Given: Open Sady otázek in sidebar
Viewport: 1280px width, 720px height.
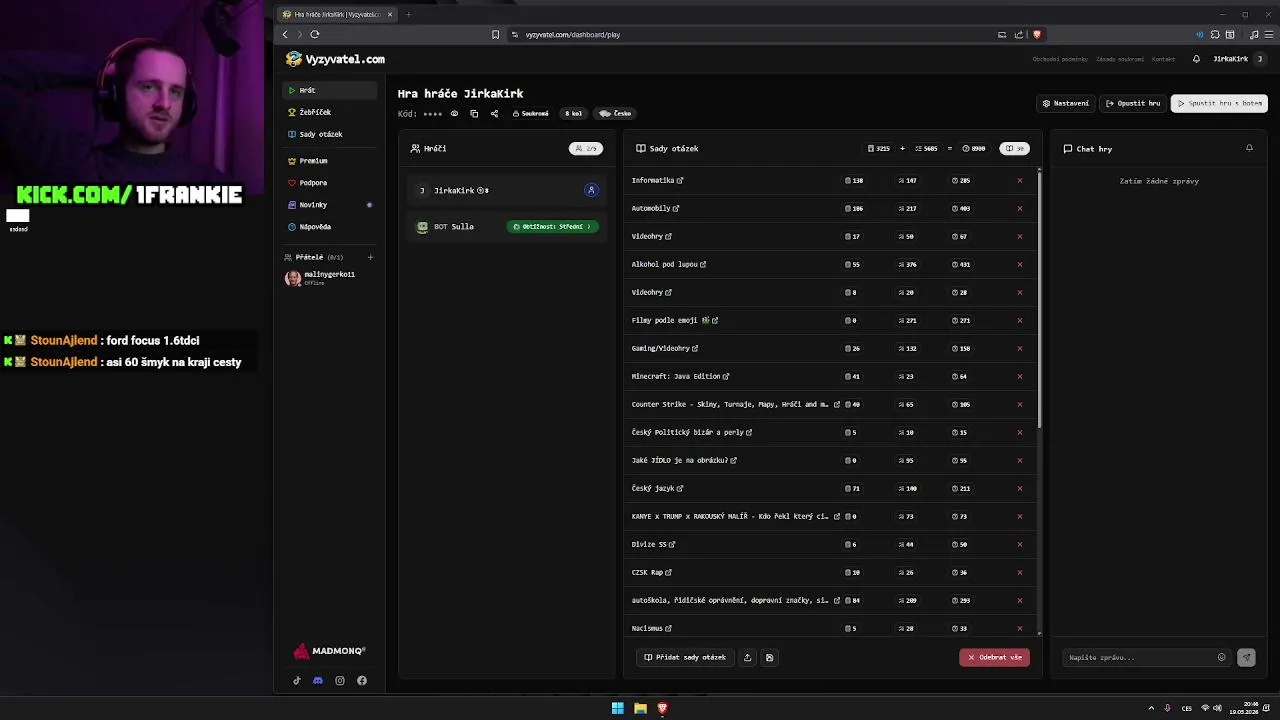Looking at the screenshot, I should point(331,134).
